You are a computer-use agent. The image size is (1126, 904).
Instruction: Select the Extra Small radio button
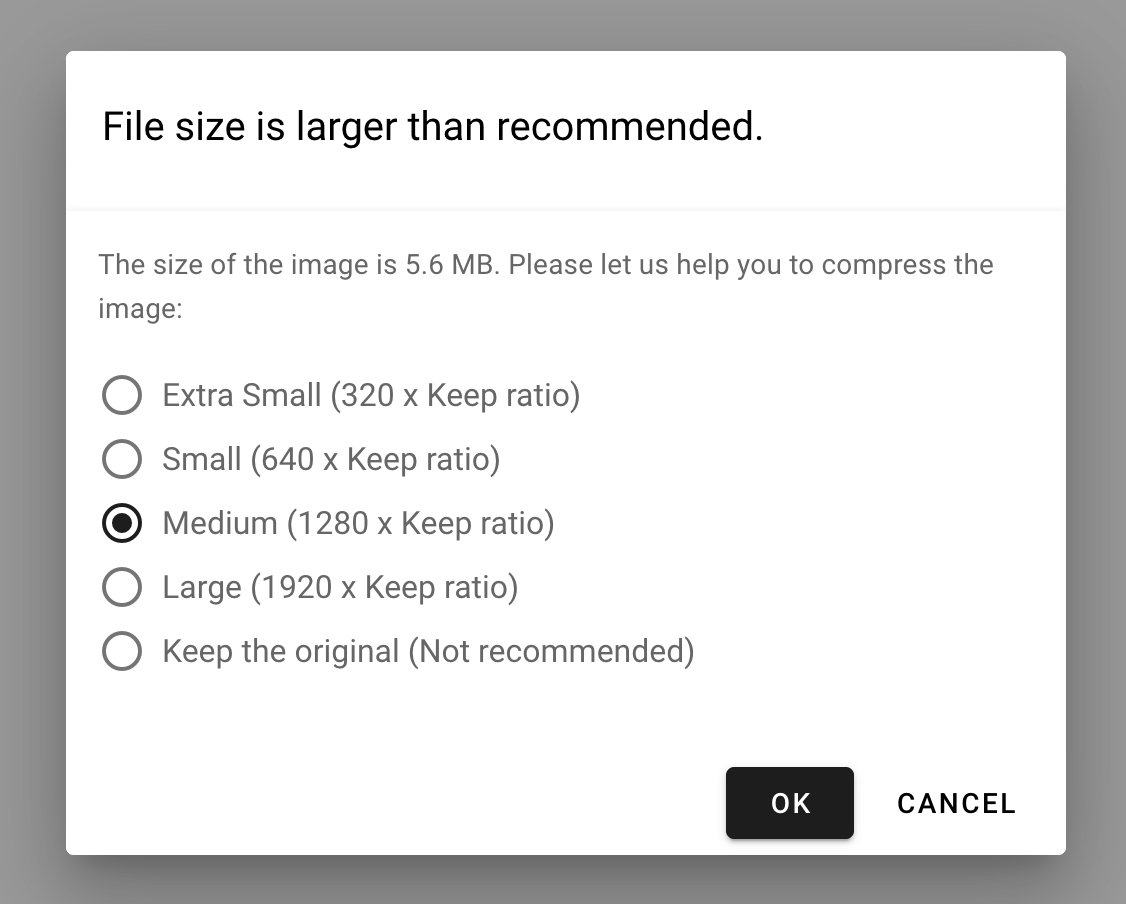(x=121, y=395)
